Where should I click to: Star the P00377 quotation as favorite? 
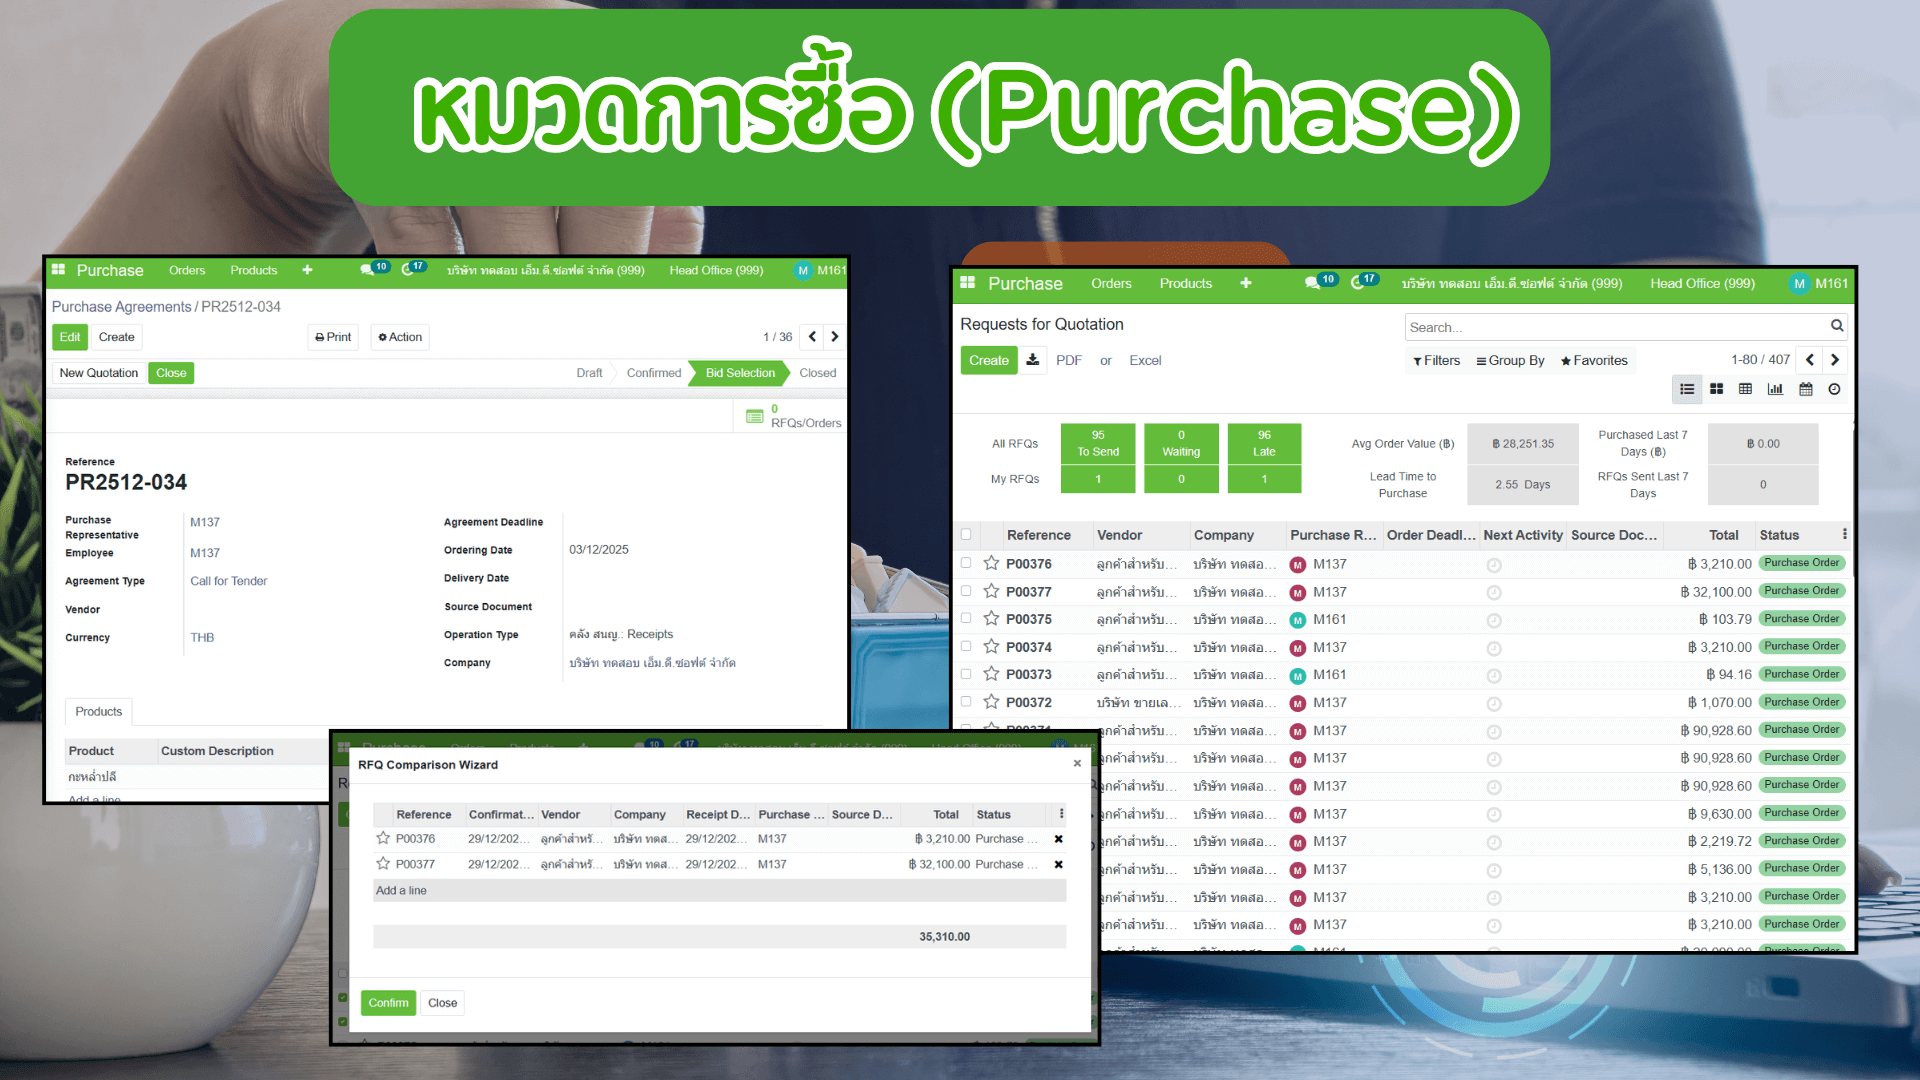pos(991,590)
